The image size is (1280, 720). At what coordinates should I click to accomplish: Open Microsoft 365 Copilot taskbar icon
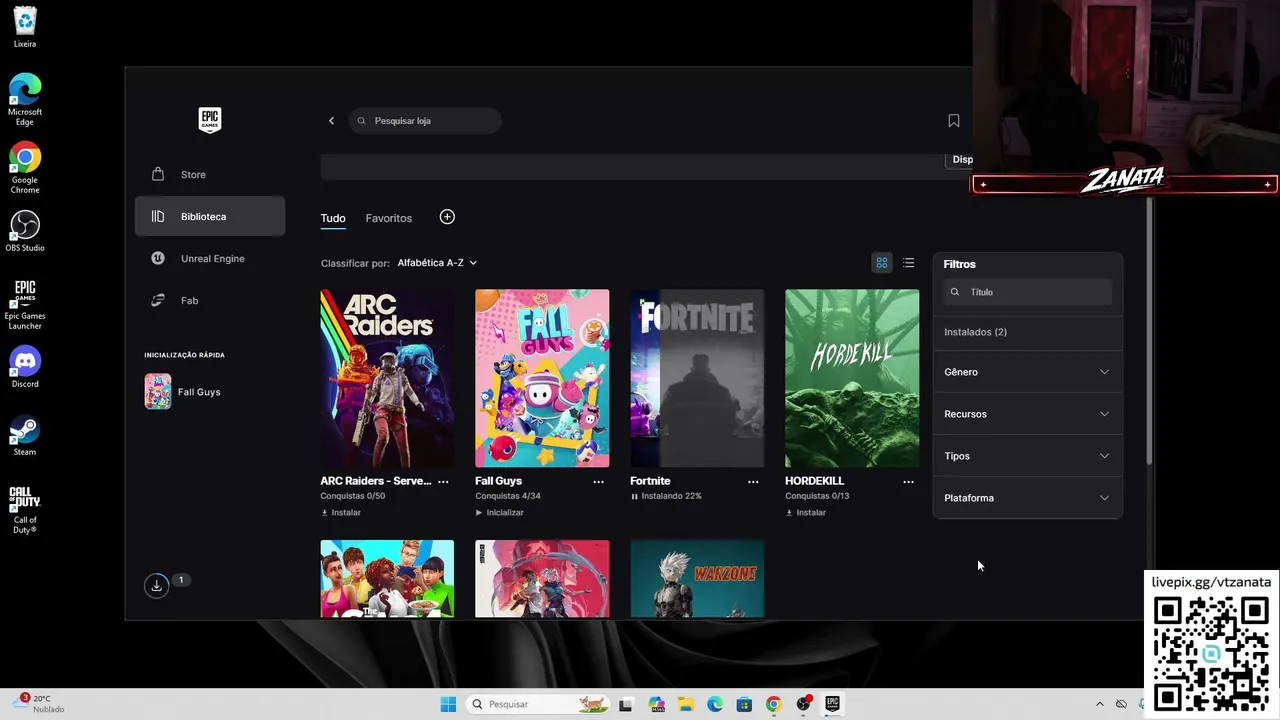click(x=656, y=704)
